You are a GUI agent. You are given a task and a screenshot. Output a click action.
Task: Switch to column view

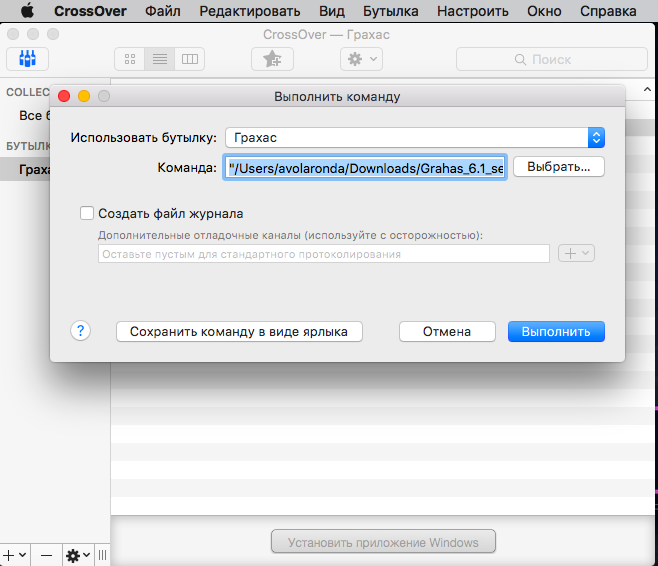(190, 59)
